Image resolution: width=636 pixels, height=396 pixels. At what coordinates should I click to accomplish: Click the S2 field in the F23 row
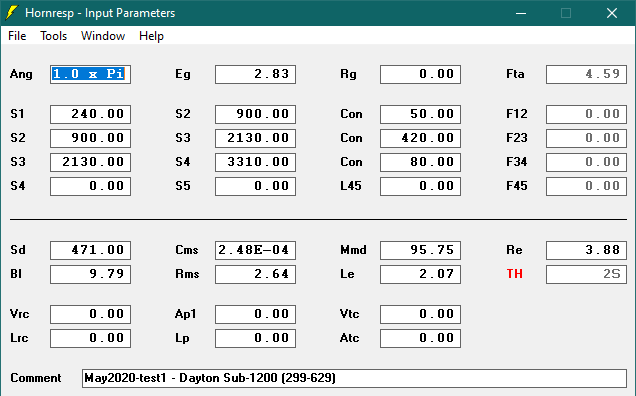coord(90,138)
